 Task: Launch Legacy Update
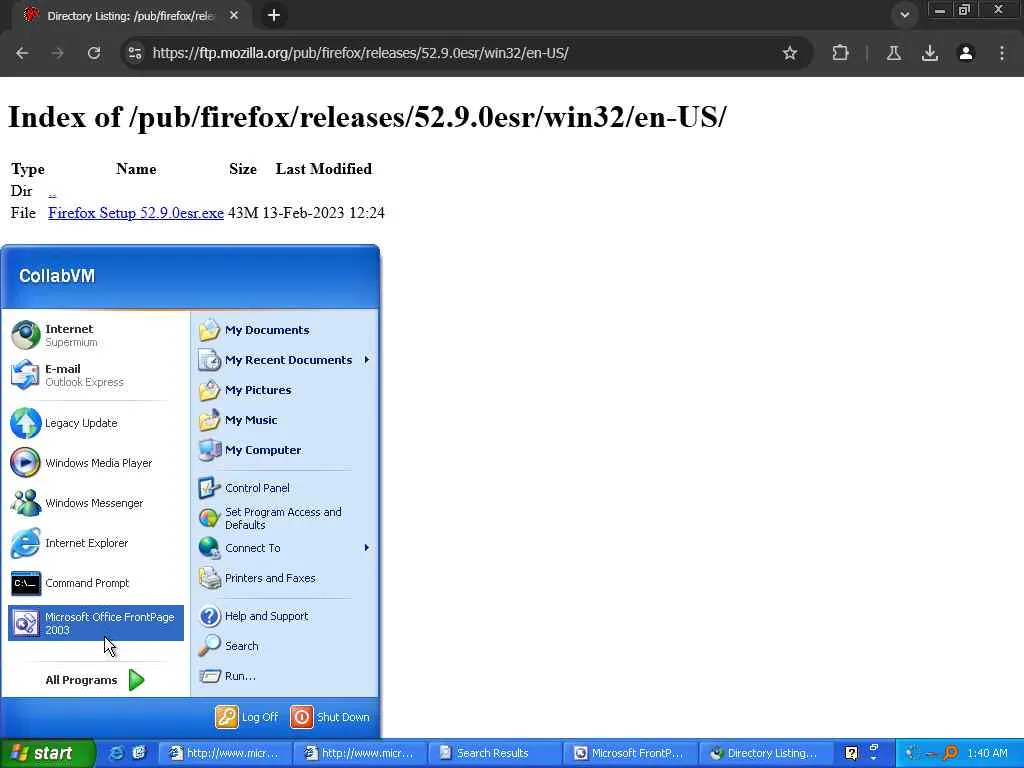pos(96,423)
